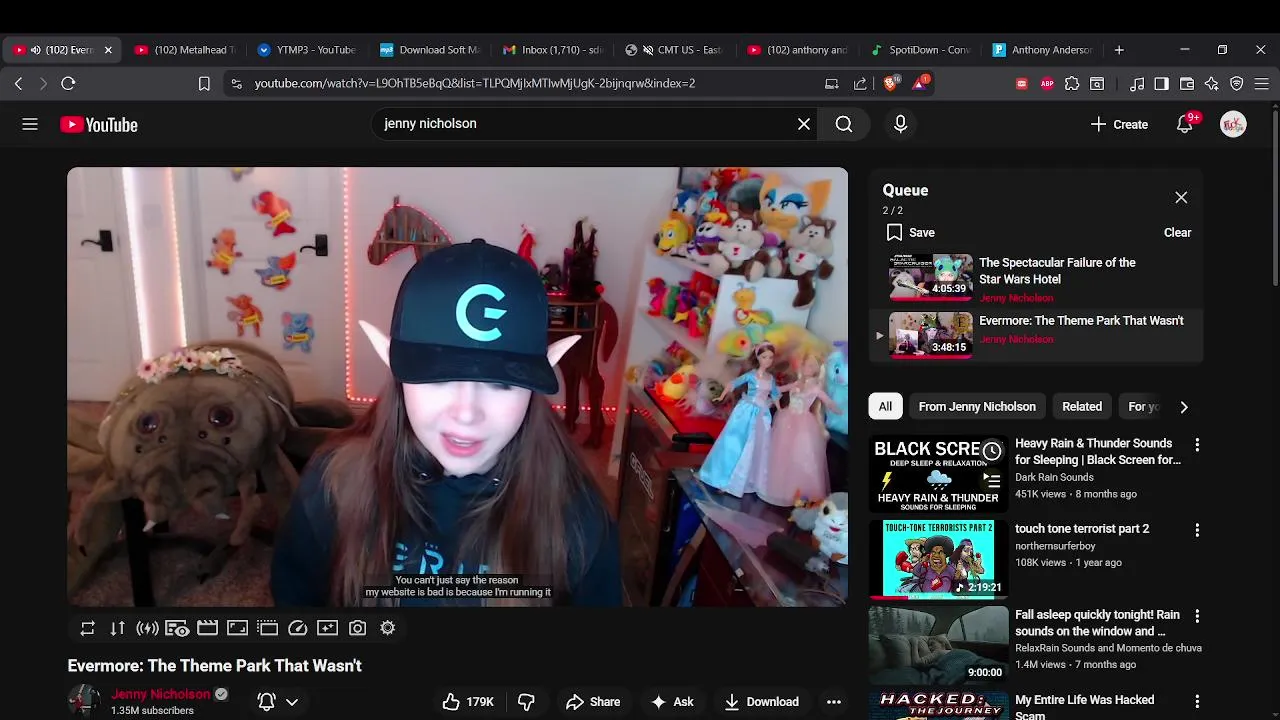Open the enhancer gear settings icon
Viewport: 1280px width, 720px height.
tap(387, 628)
